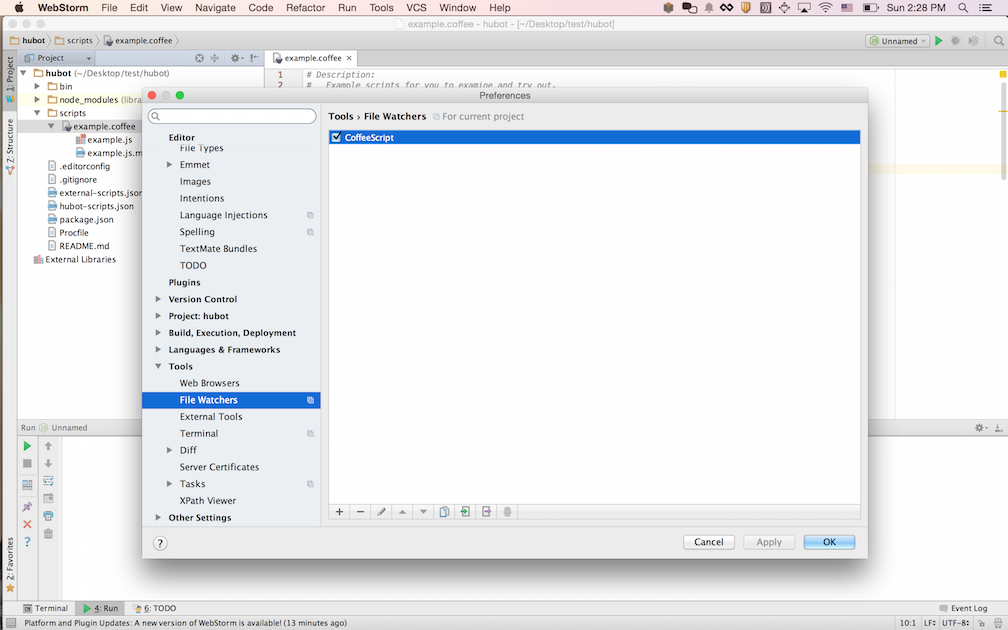Open the Navigate menu

tap(215, 8)
